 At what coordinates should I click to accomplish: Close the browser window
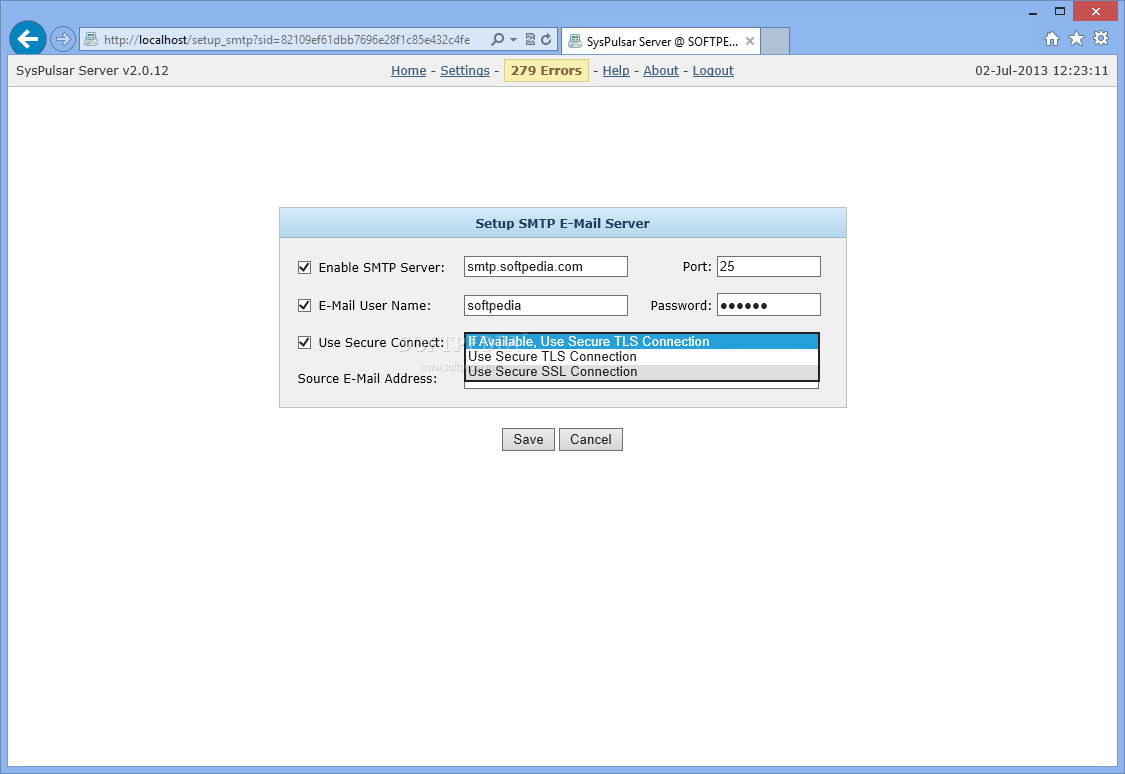pos(1096,11)
